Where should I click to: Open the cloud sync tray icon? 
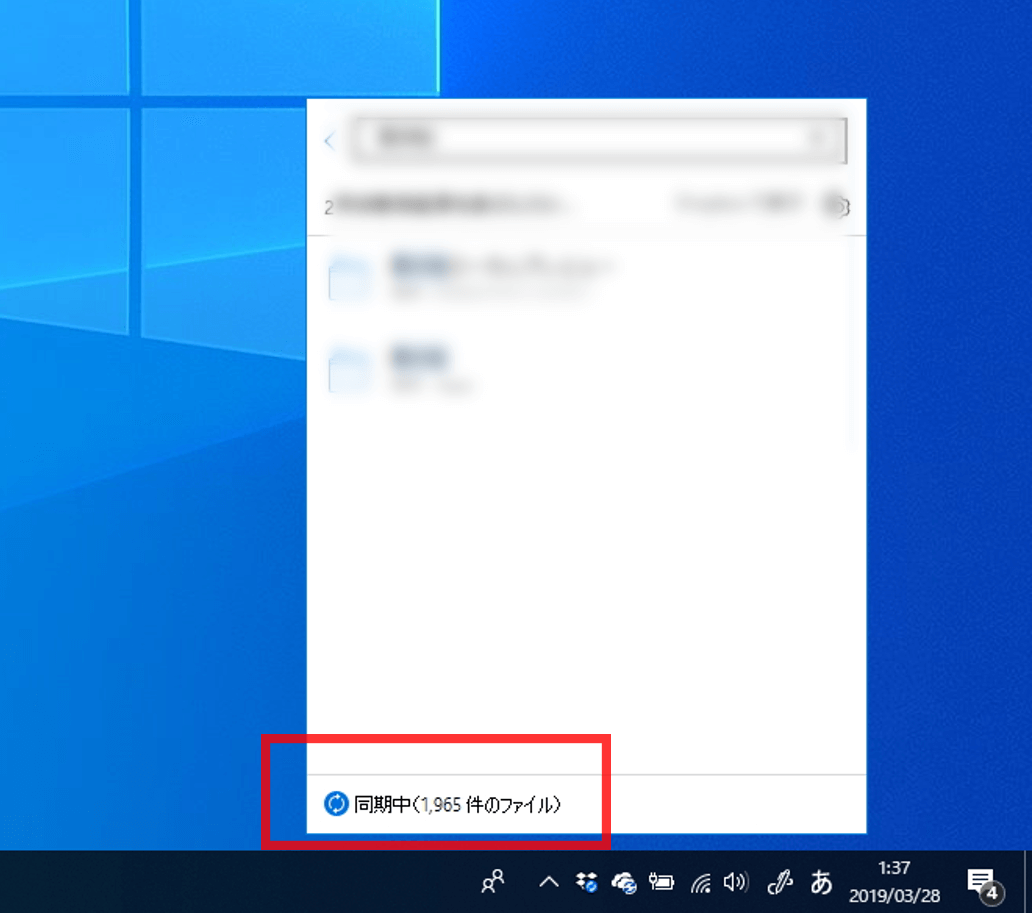coord(624,883)
